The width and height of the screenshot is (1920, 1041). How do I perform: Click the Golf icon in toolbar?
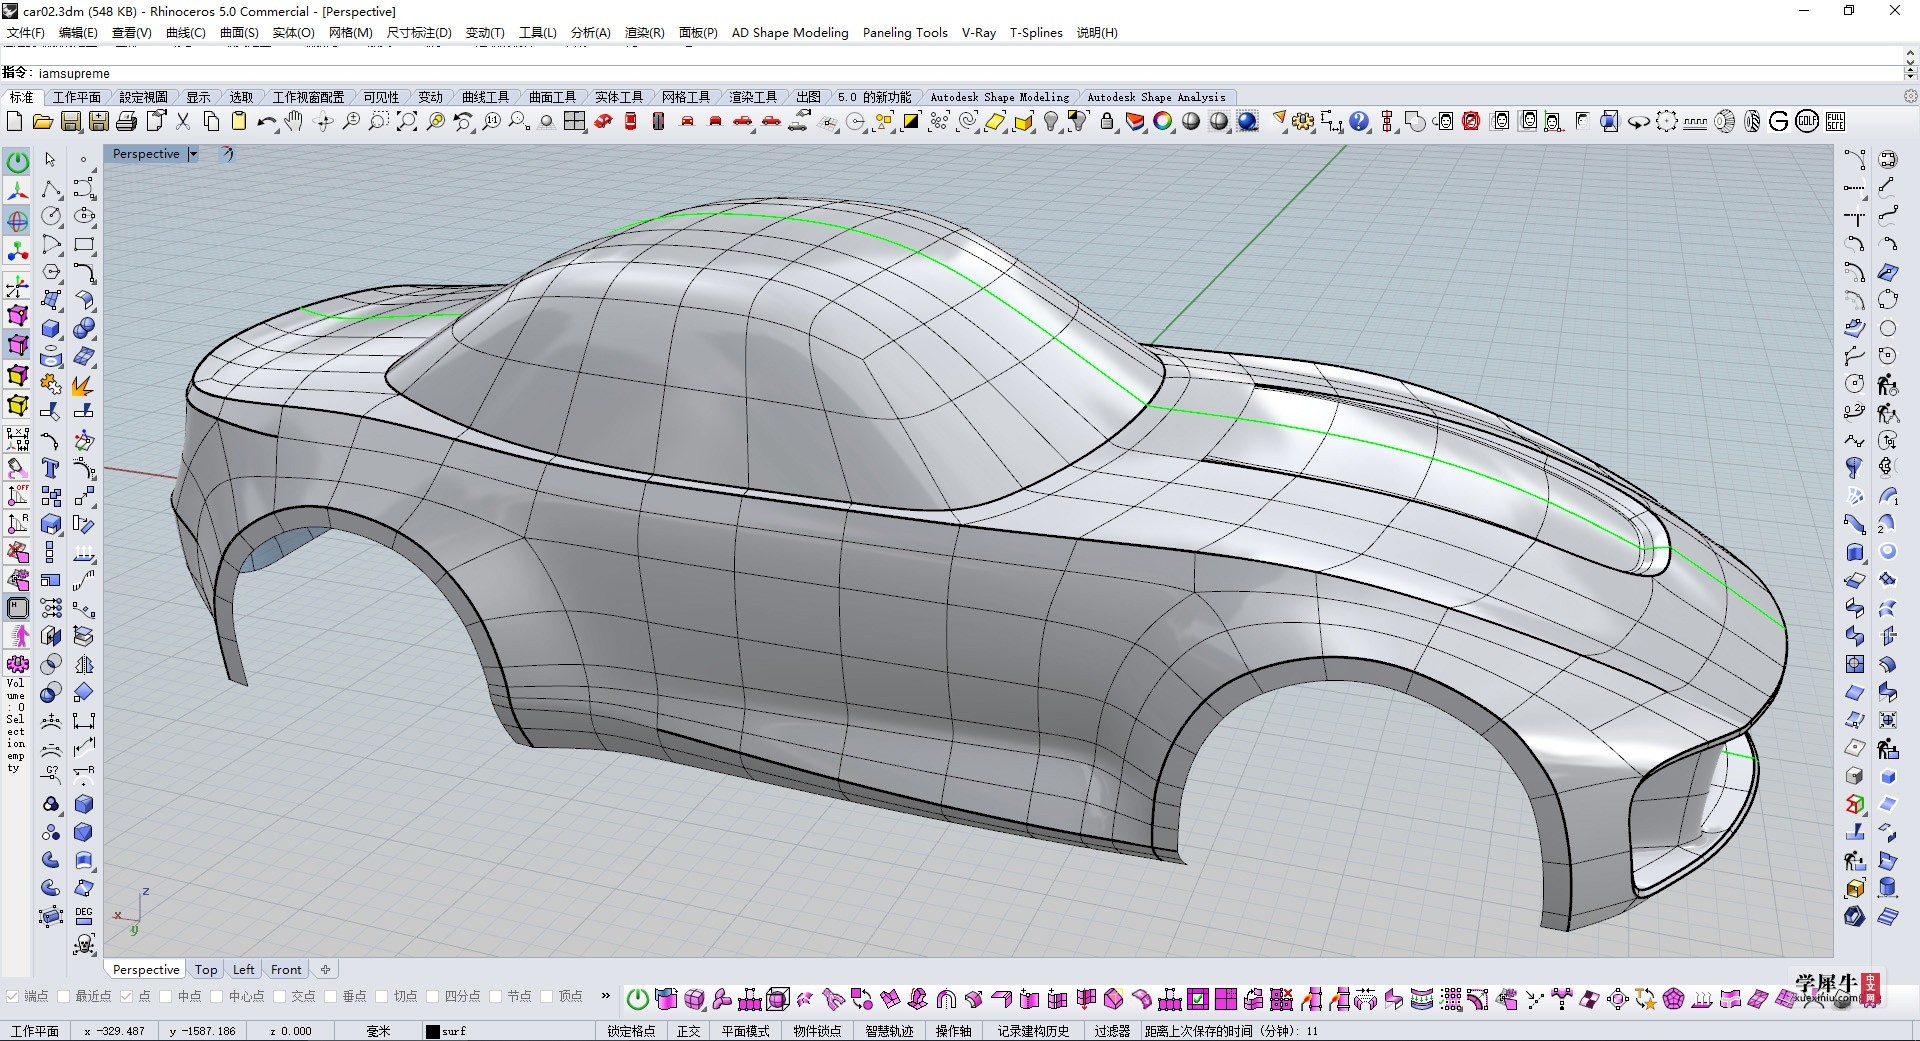tap(1807, 122)
